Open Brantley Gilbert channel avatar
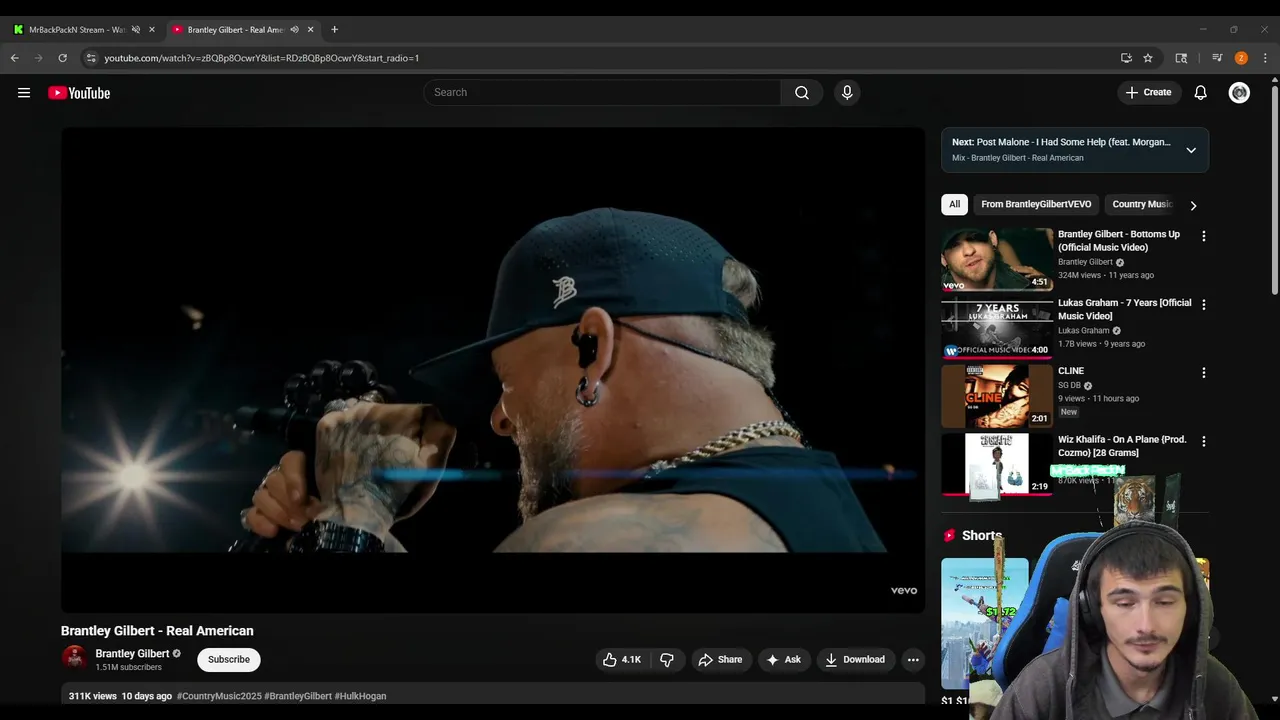This screenshot has width=1280, height=720. (74, 658)
